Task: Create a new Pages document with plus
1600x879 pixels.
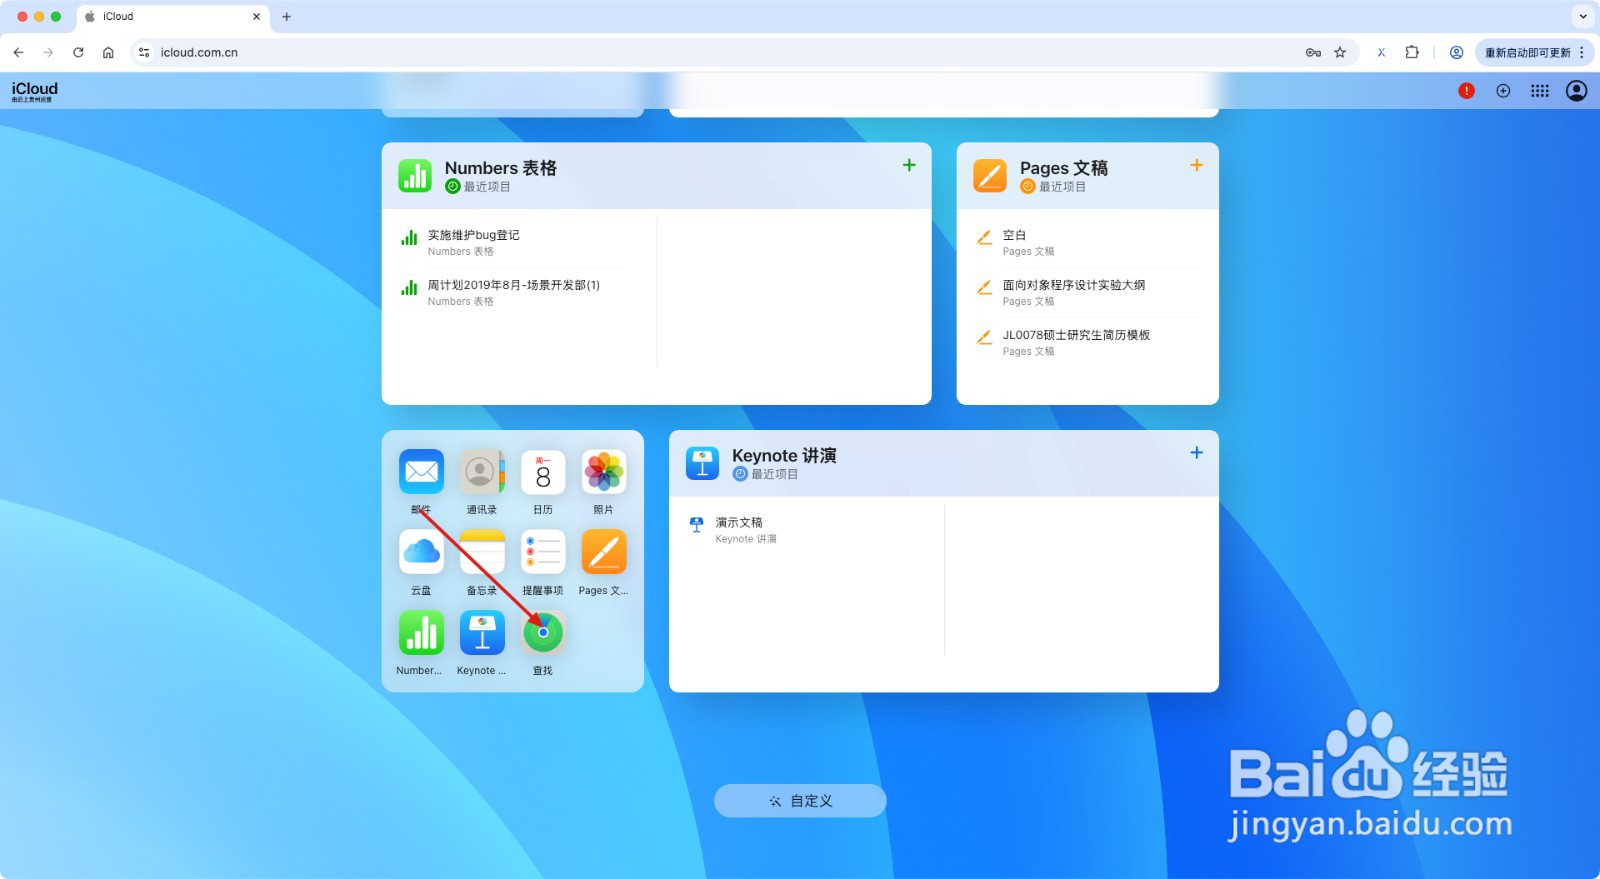Action: [1196, 165]
